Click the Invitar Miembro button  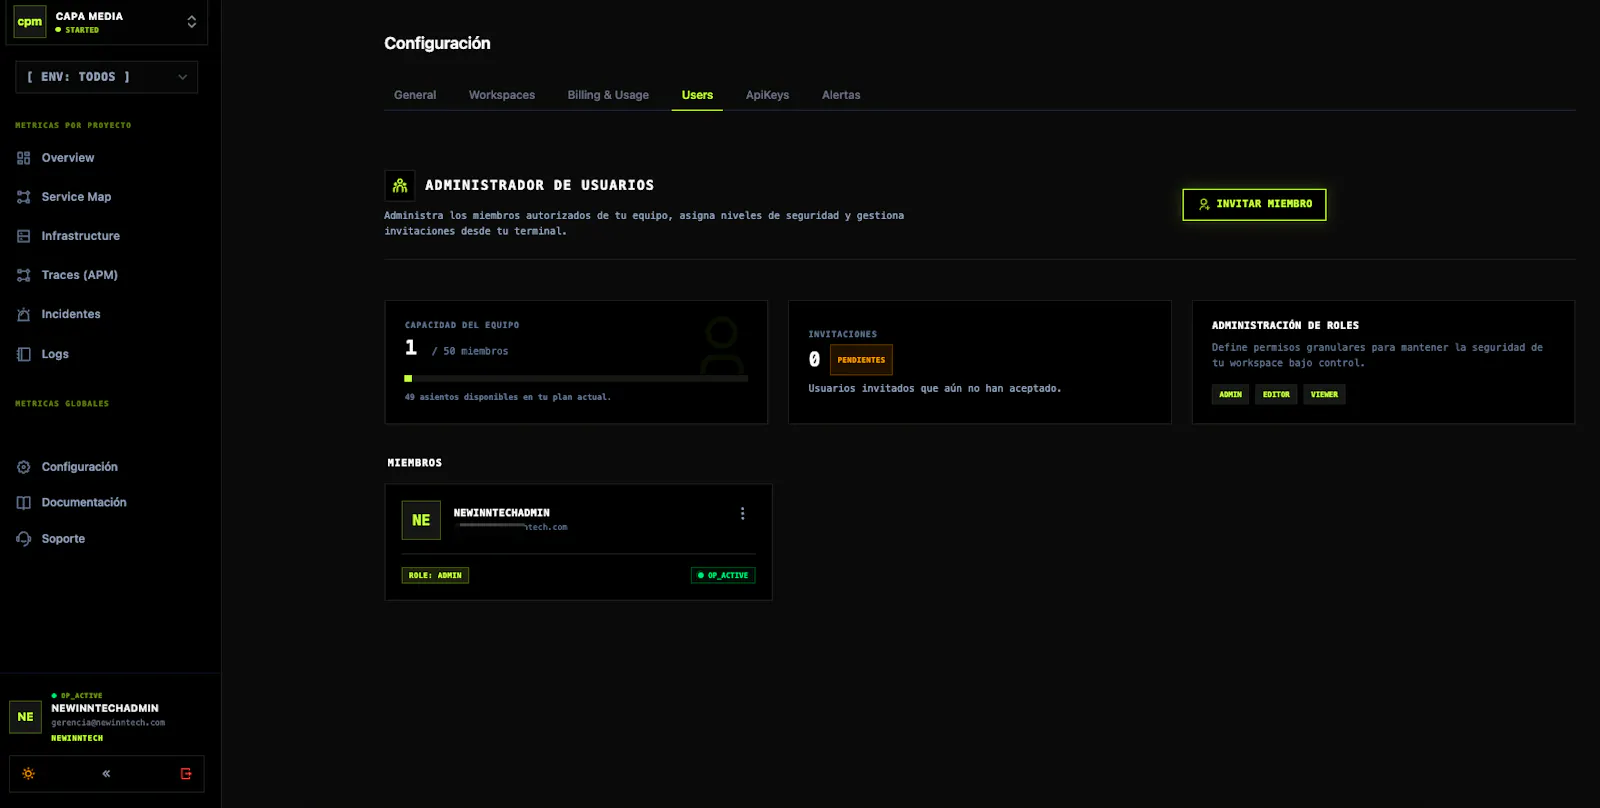1254,204
